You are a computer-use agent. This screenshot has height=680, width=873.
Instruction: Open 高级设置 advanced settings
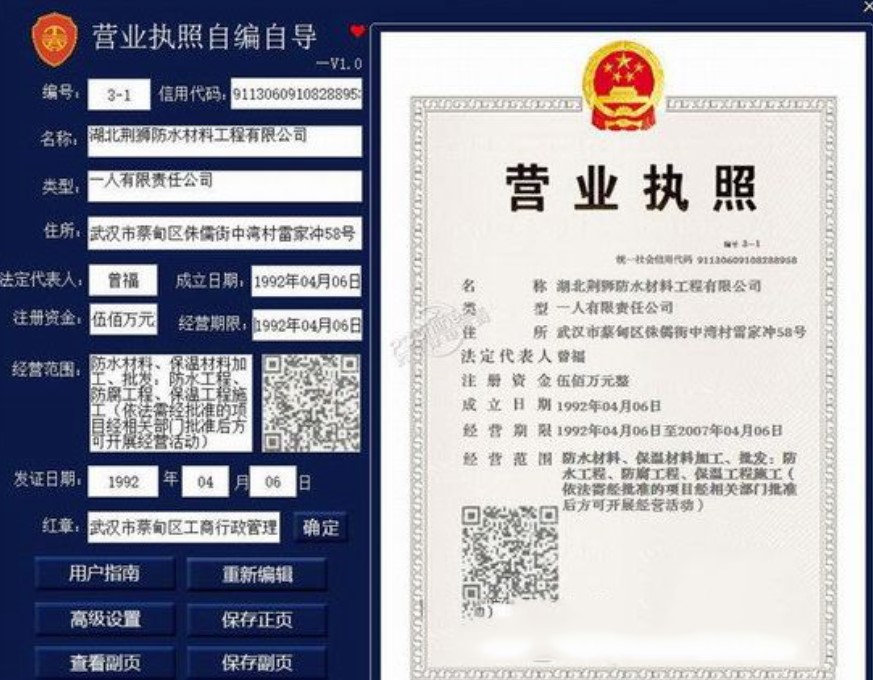tap(105, 619)
